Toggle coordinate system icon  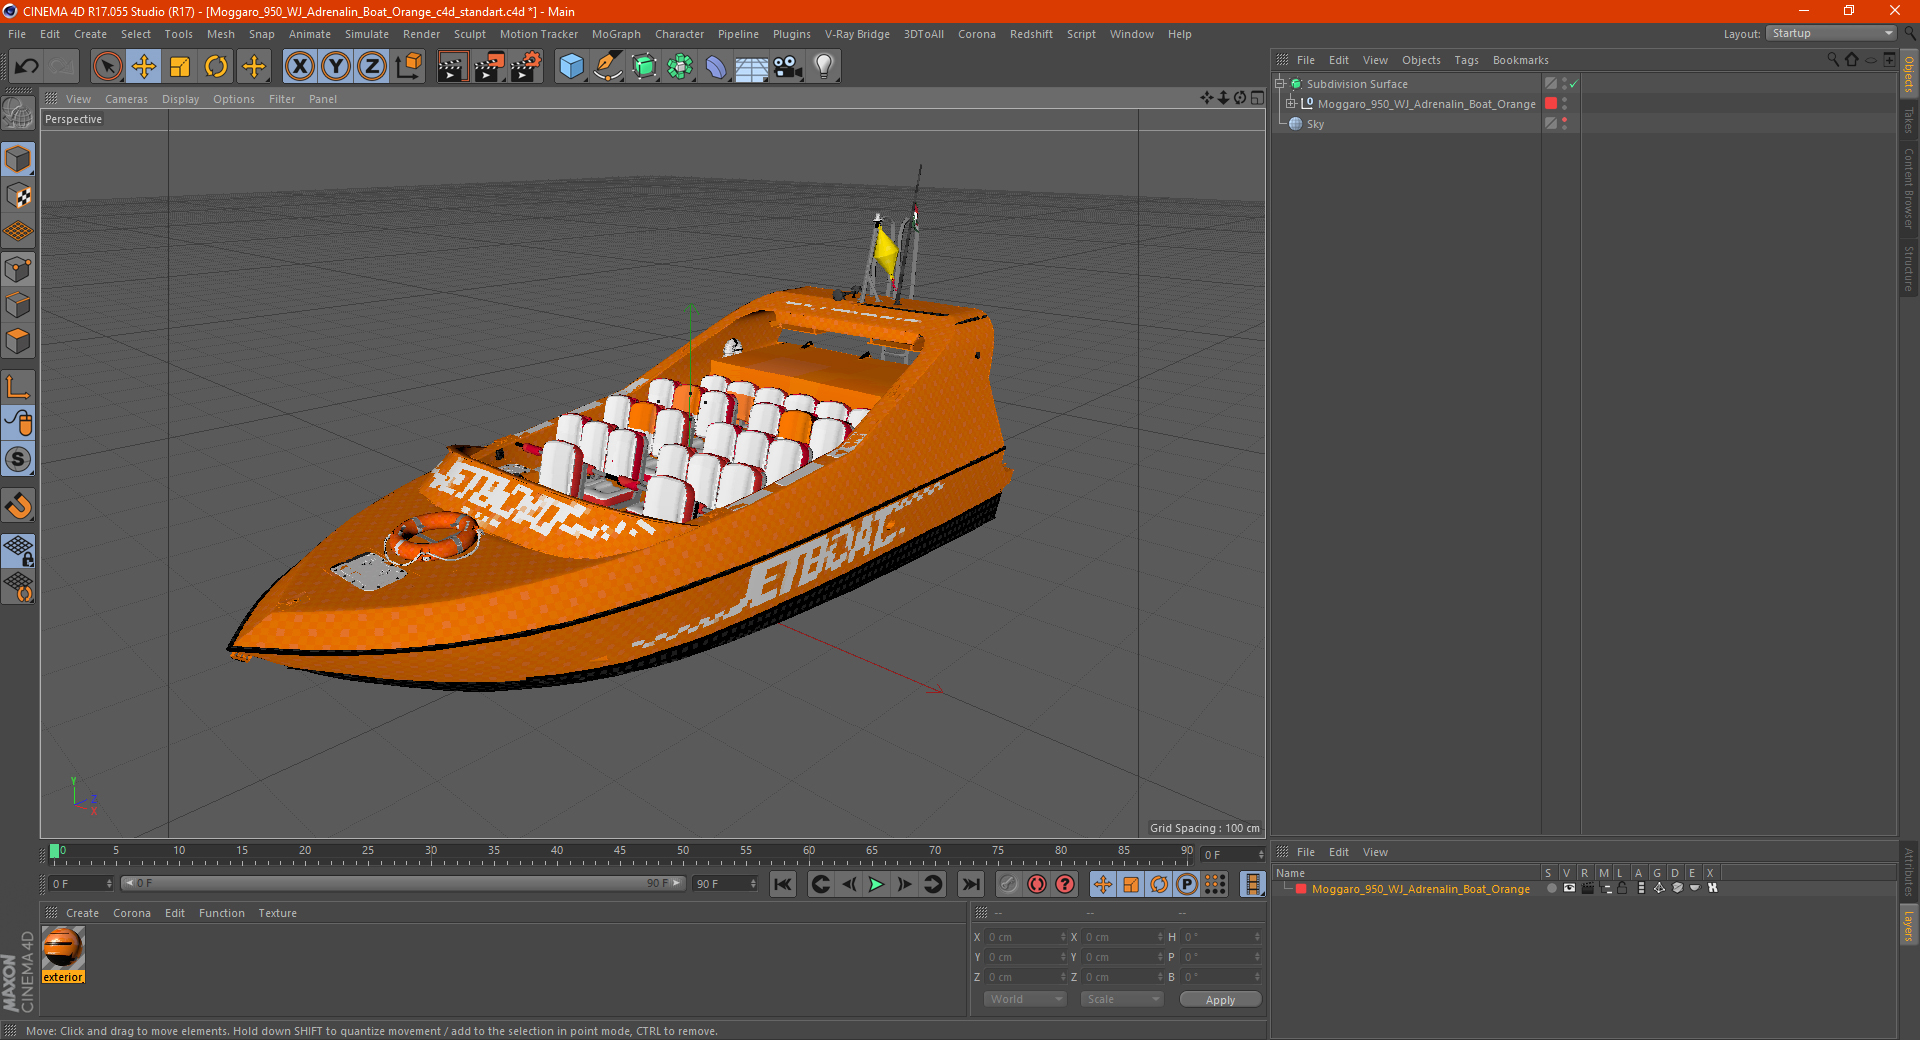click(x=408, y=67)
